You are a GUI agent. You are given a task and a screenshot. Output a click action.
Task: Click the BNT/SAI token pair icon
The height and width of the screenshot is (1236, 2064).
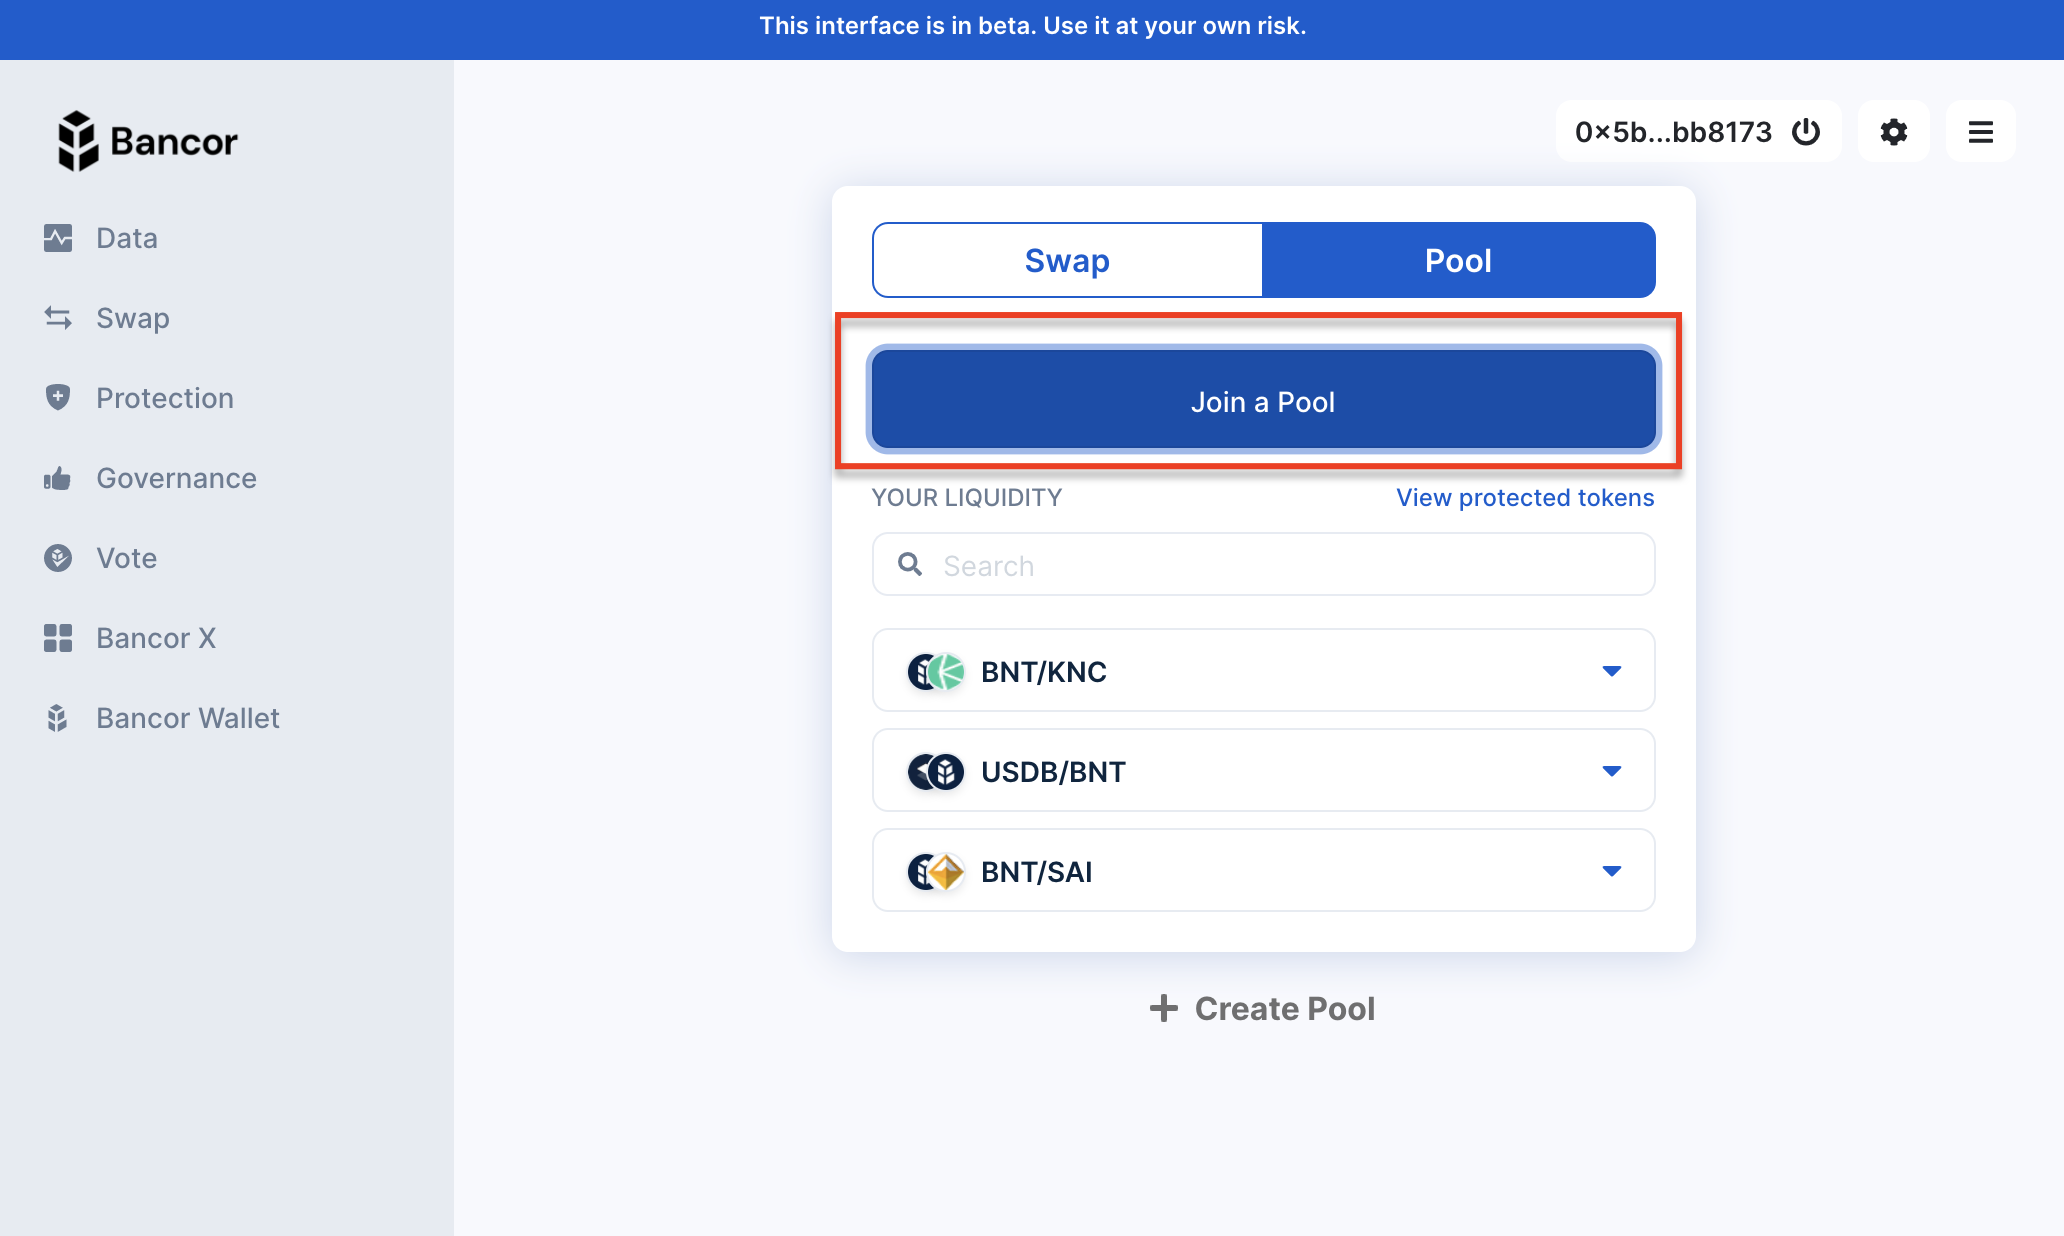coord(936,871)
